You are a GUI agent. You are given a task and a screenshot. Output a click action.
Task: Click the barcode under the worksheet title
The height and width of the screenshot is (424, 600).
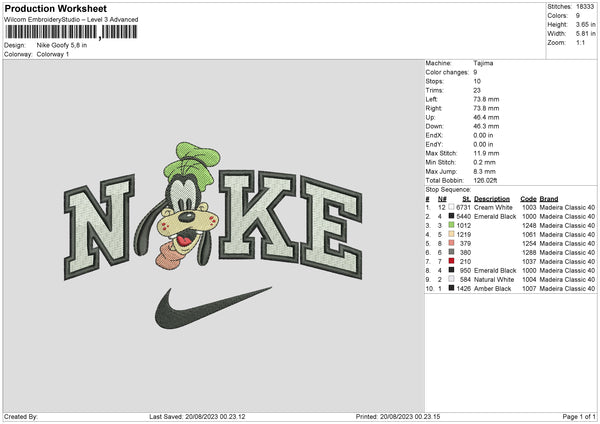(71, 32)
